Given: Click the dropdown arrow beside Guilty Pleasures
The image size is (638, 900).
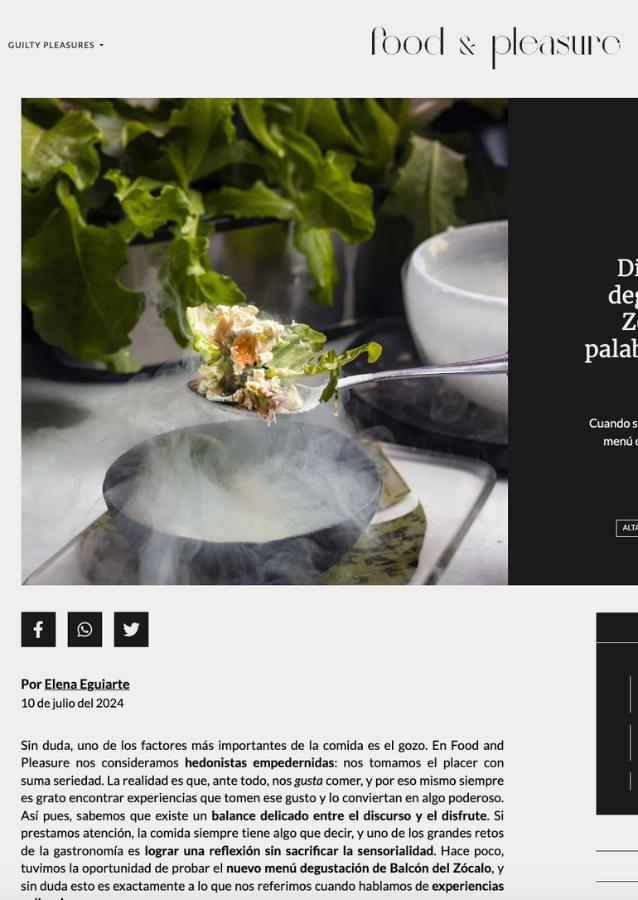Looking at the screenshot, I should click(x=101, y=45).
